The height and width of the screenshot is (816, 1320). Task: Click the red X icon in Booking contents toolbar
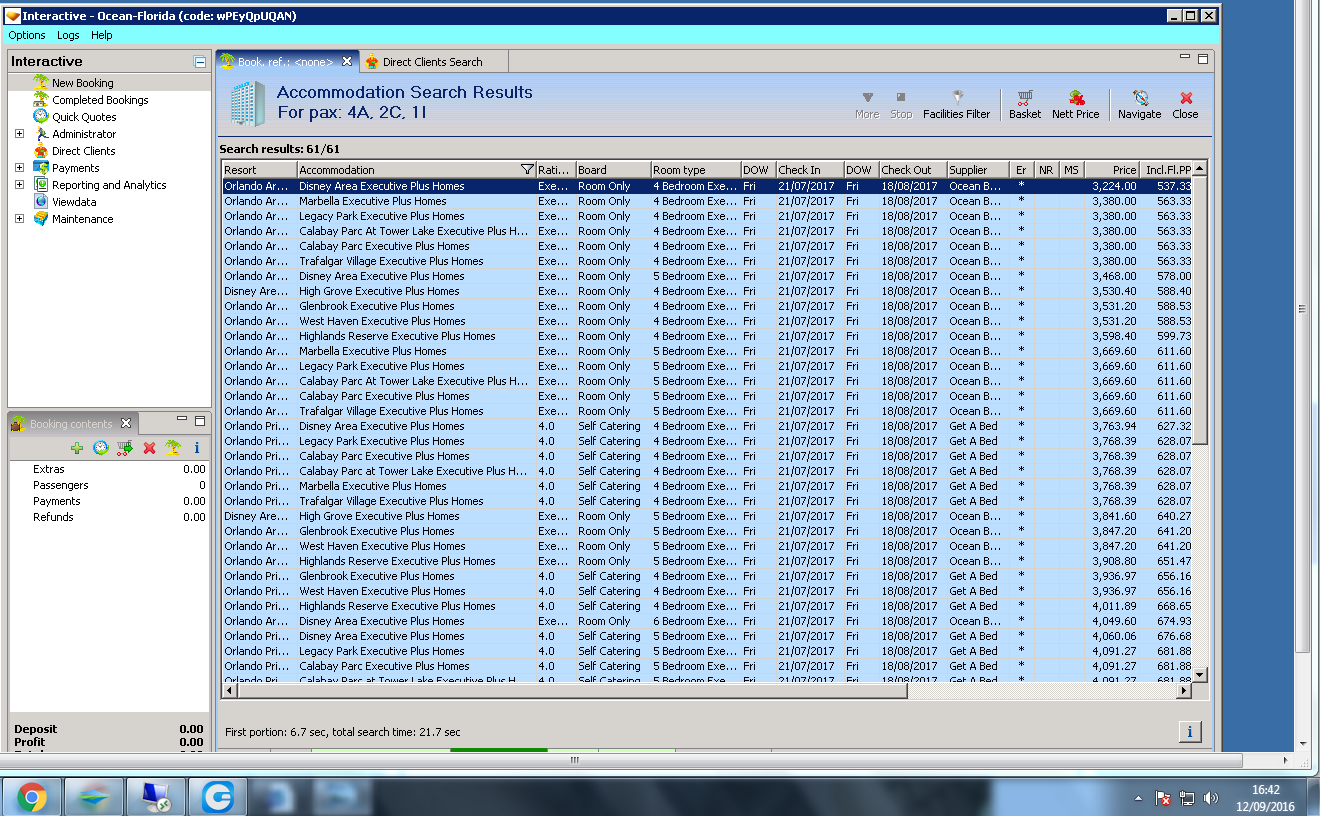click(149, 448)
